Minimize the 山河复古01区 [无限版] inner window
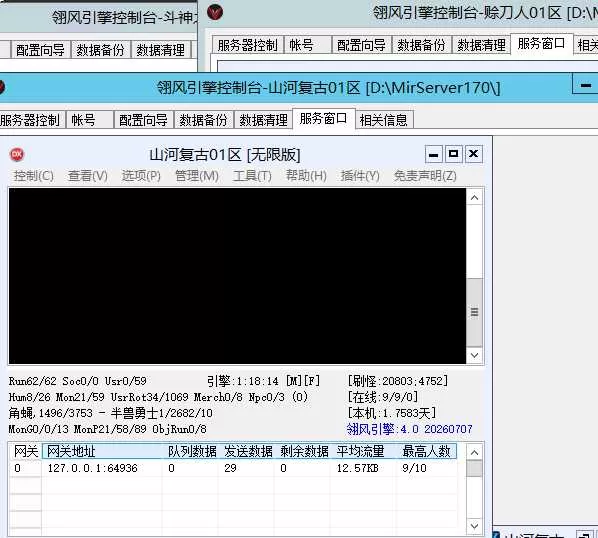Screen dimensions: 598x538 coord(434,154)
